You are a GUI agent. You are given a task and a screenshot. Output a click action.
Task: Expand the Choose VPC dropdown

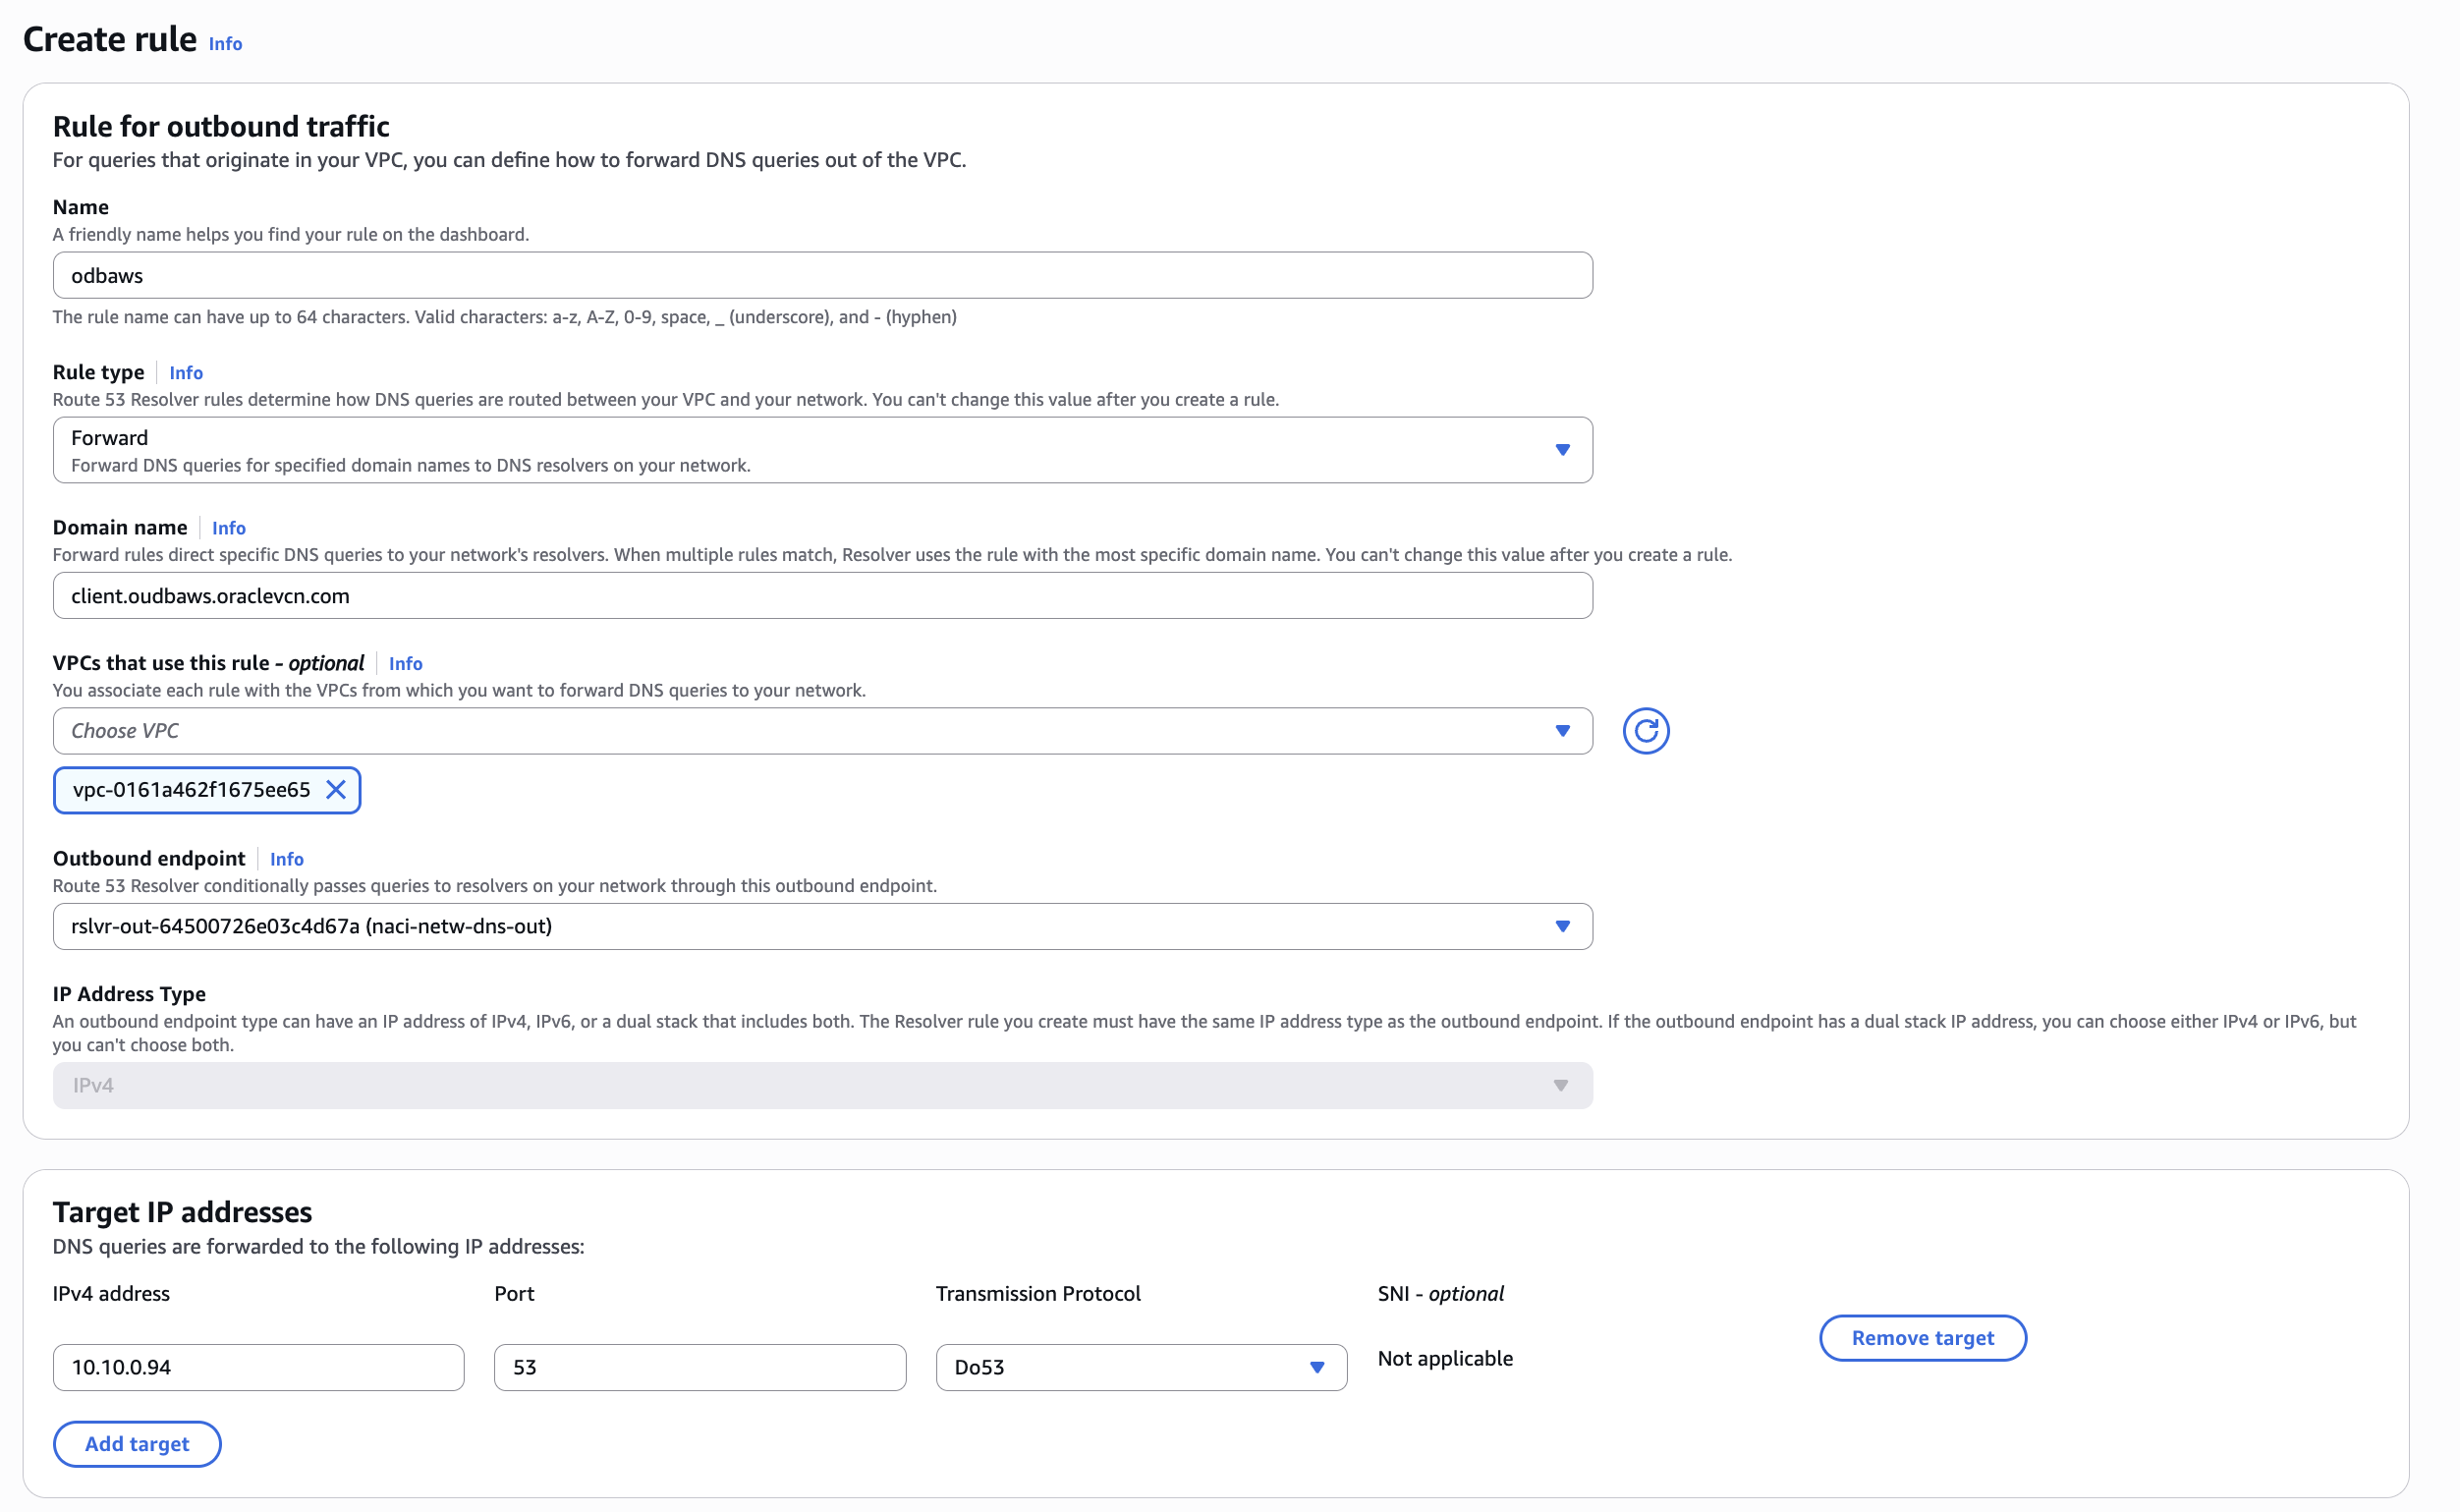pos(820,731)
